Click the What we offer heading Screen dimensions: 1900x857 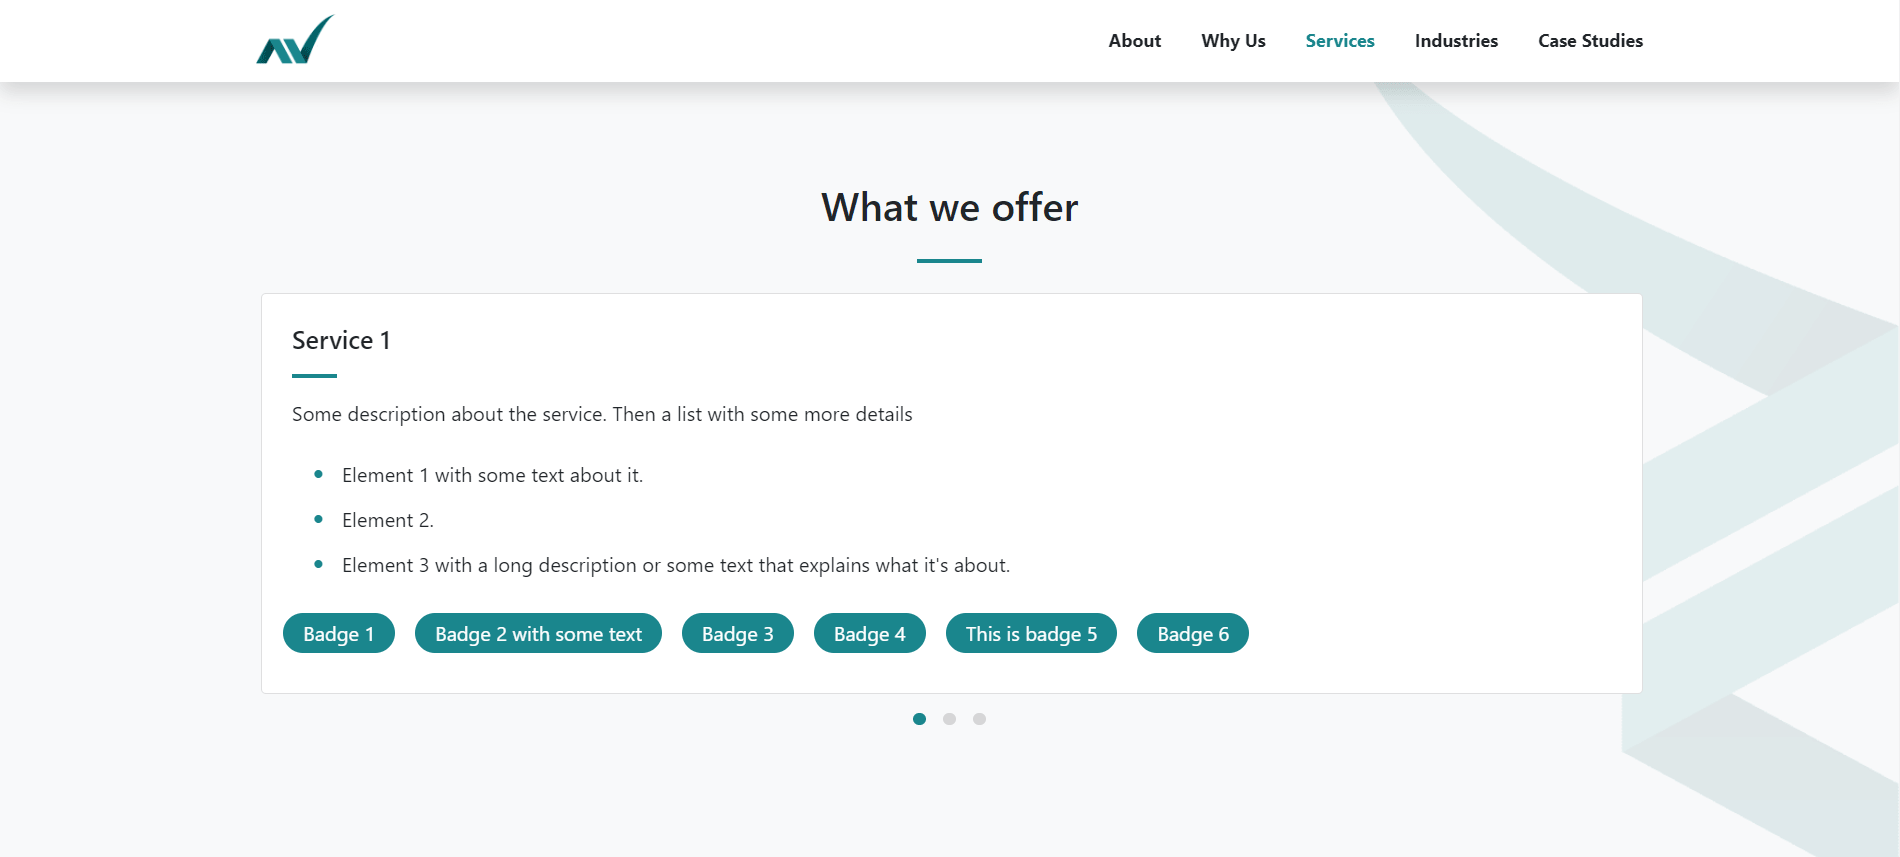click(x=949, y=208)
